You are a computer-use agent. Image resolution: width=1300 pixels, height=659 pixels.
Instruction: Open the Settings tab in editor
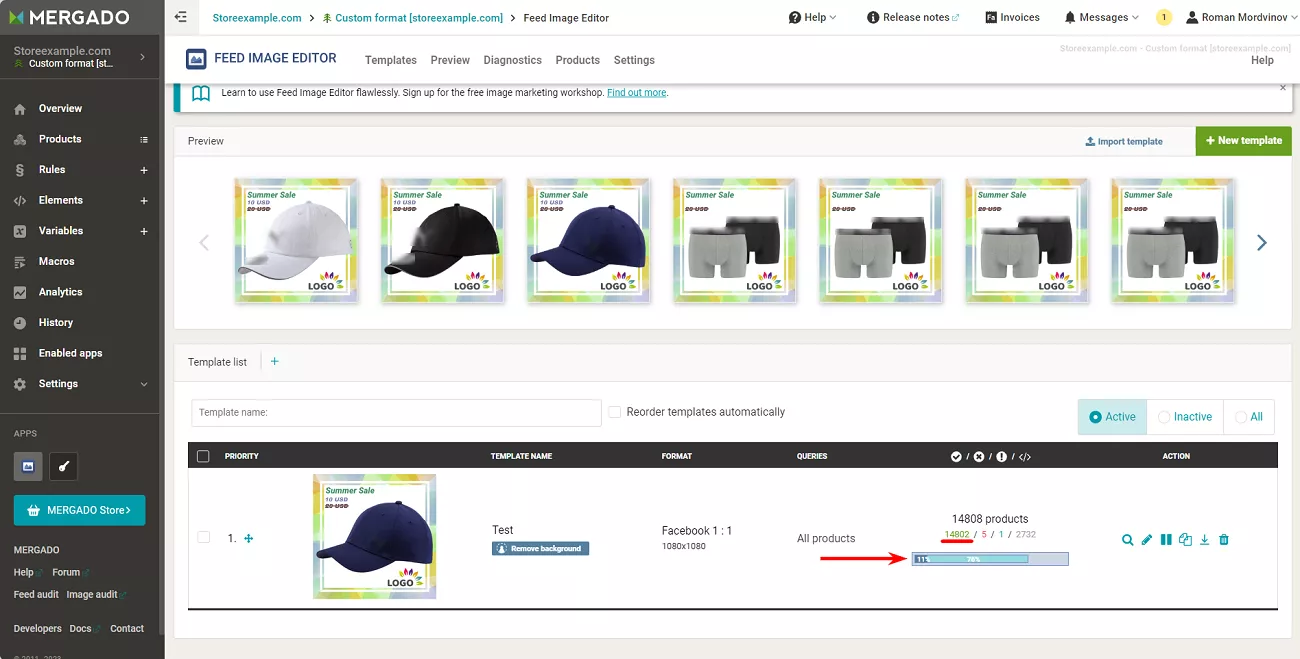click(x=634, y=60)
